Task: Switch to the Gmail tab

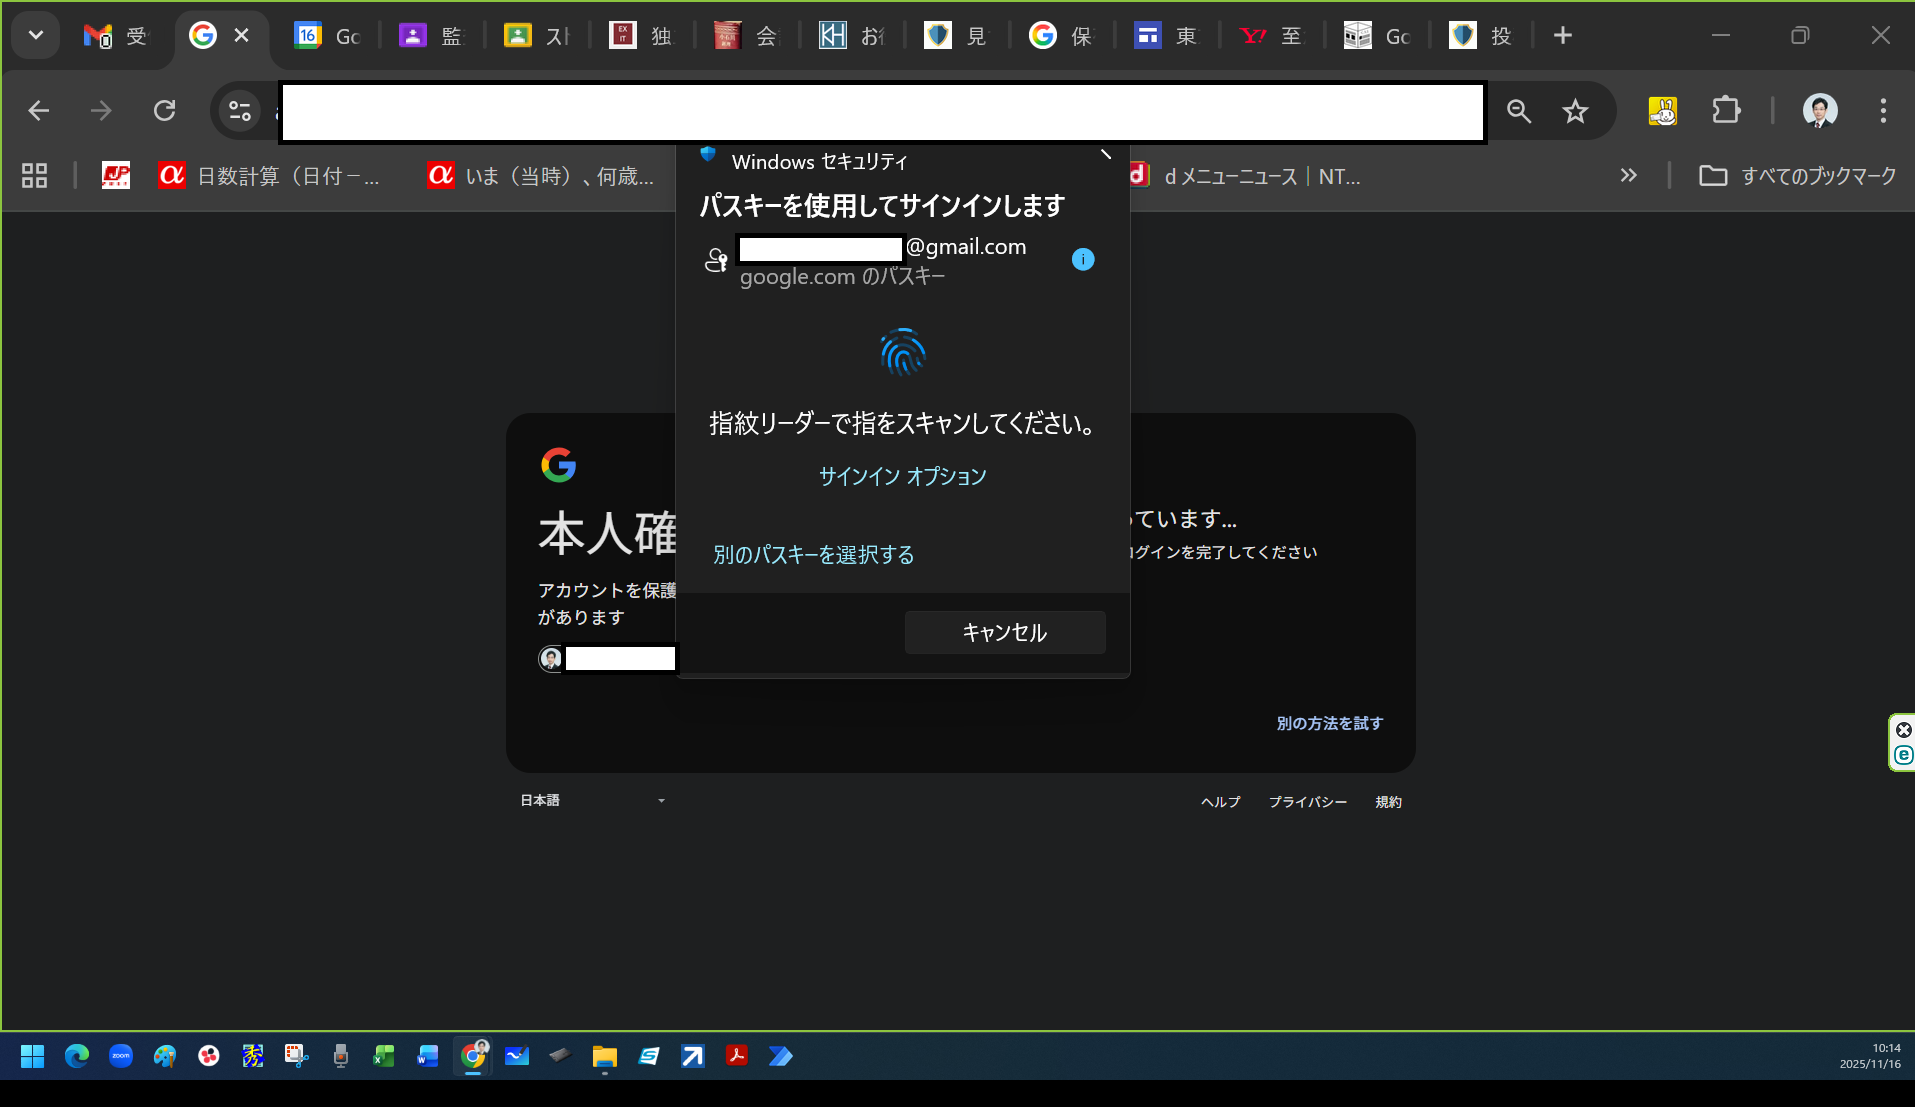Action: [x=115, y=36]
